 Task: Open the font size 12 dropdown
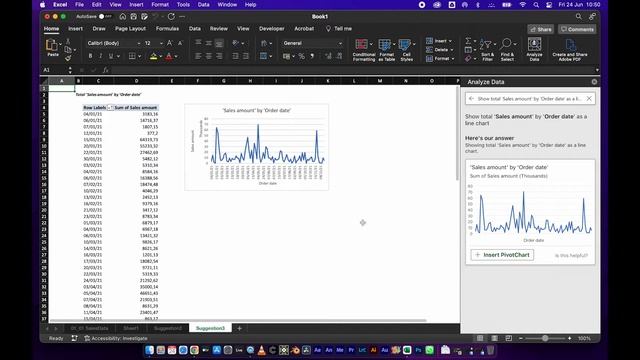[x=161, y=43]
